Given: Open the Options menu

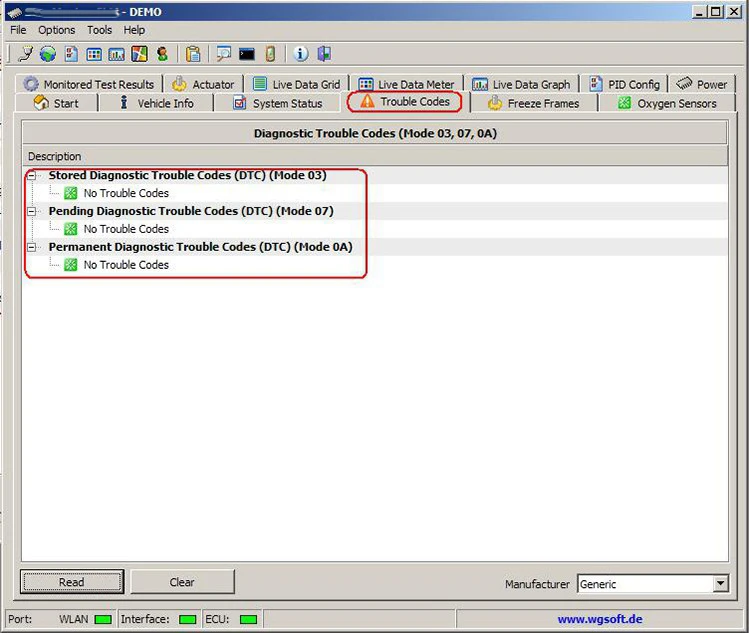Looking at the screenshot, I should pos(56,30).
